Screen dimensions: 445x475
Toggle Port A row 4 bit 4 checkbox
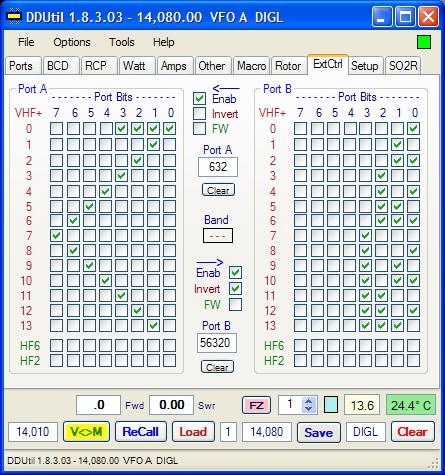(106, 191)
